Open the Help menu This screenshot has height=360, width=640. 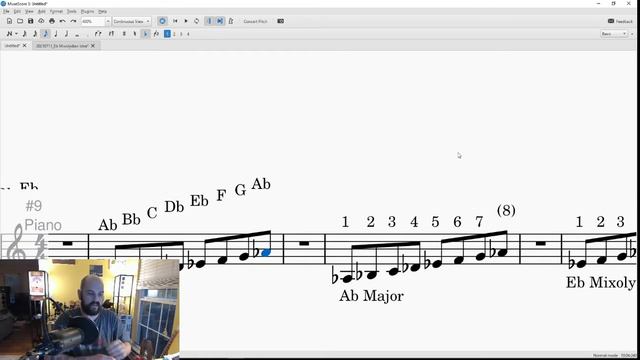102,11
